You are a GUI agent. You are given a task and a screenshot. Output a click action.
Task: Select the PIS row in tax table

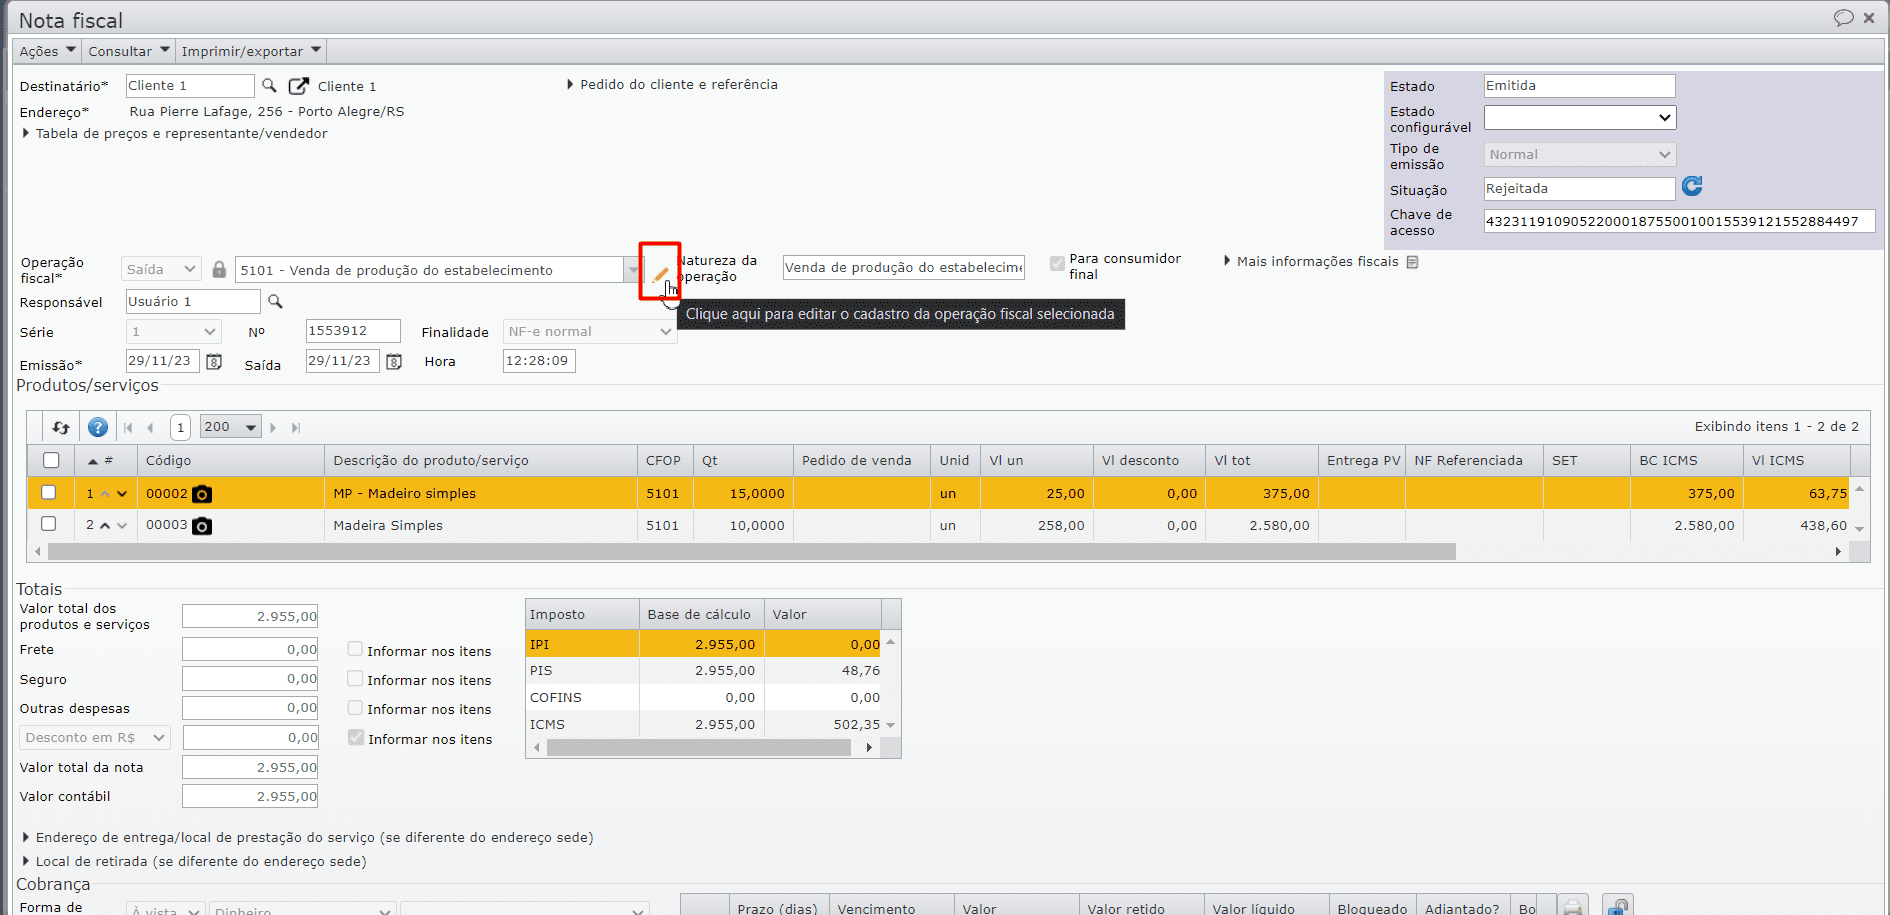coord(704,670)
